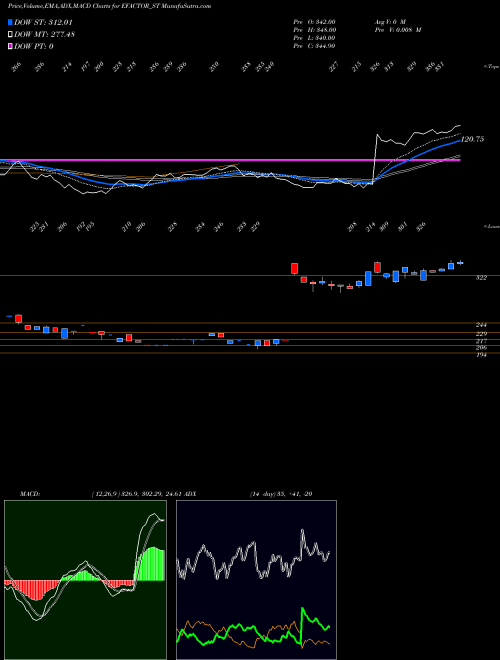The width and height of the screenshot is (500, 660).
Task: Click the blue DOW ST legend swatch
Action: tap(10, 22)
